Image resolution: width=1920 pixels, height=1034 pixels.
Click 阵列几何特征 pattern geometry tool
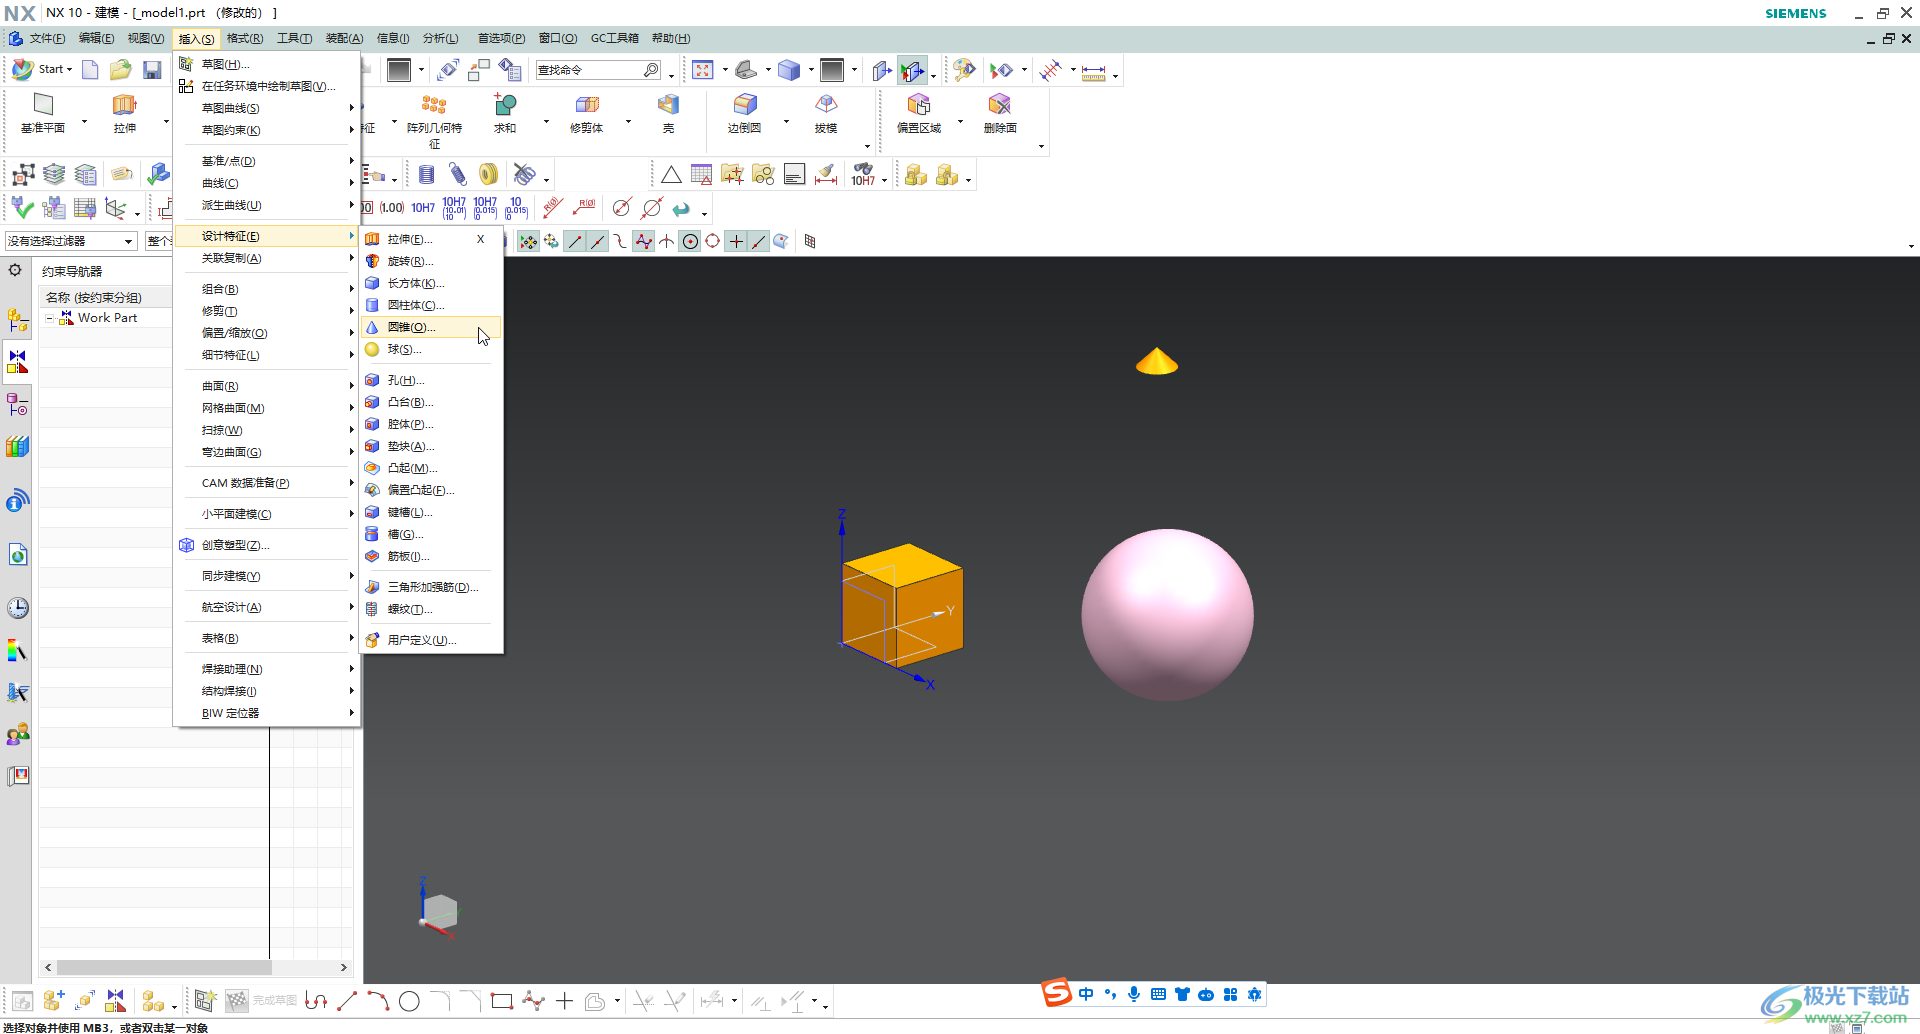pos(434,121)
